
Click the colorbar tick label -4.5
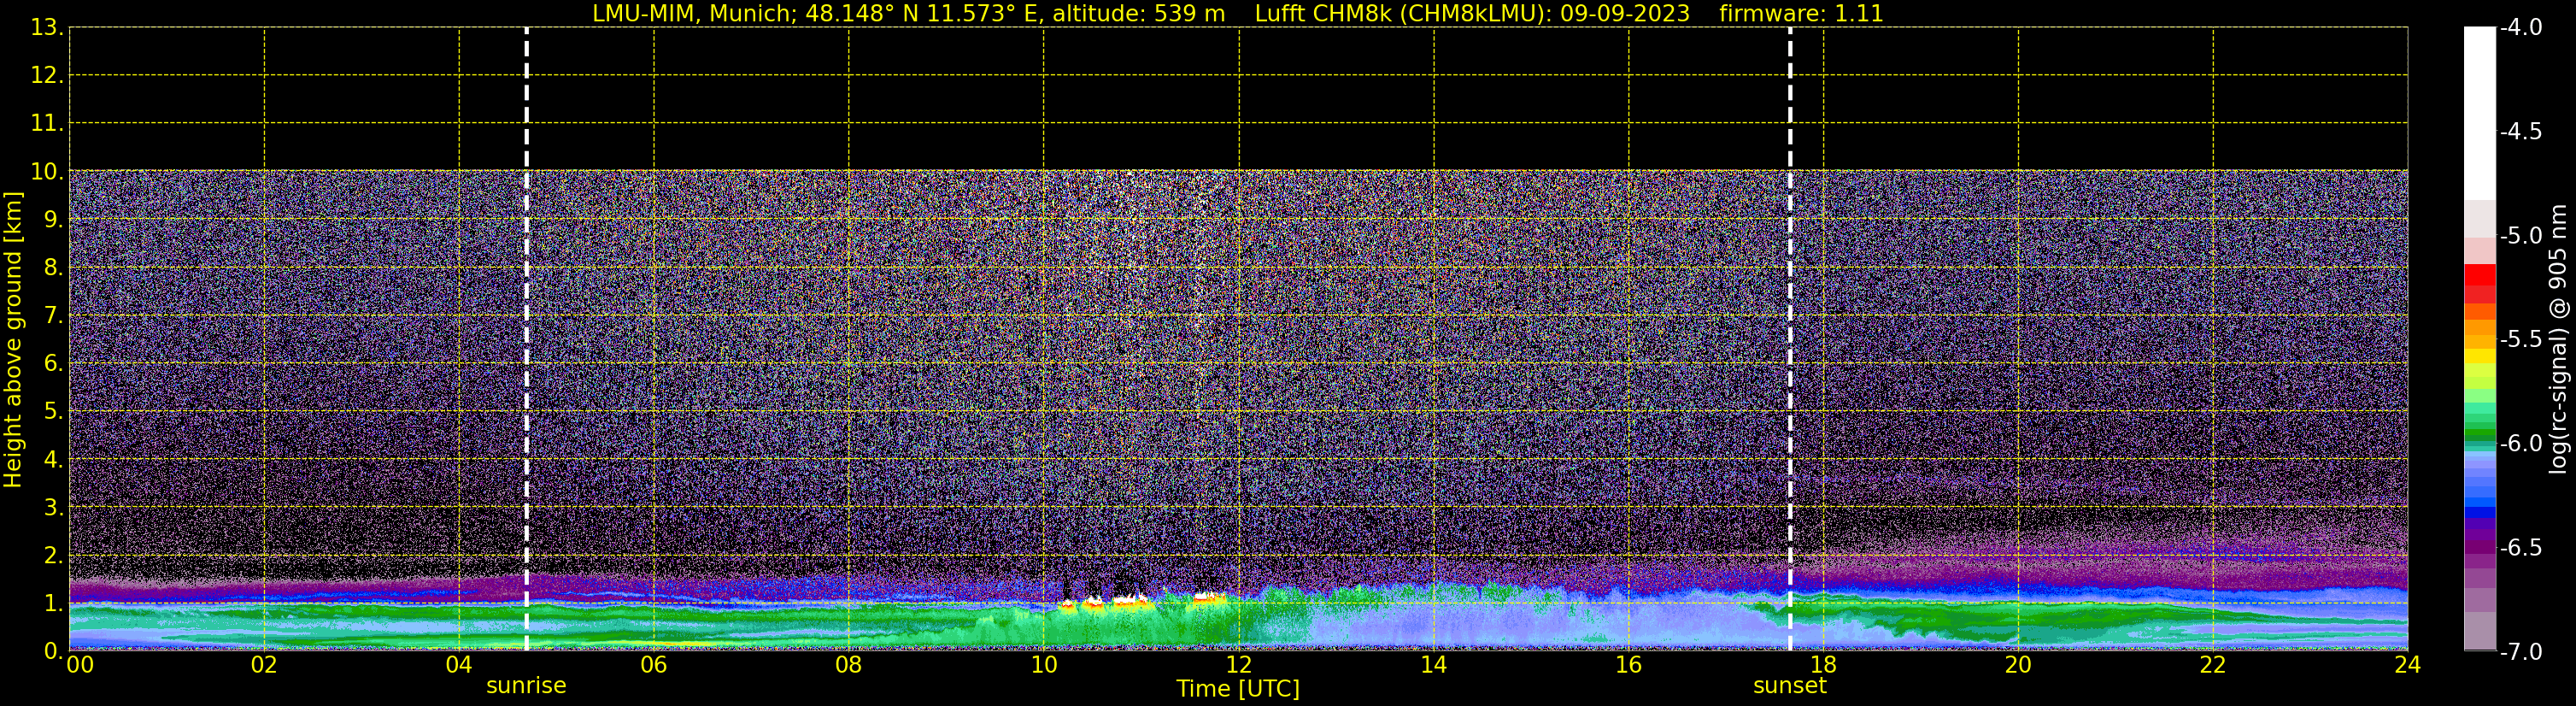(x=2520, y=132)
